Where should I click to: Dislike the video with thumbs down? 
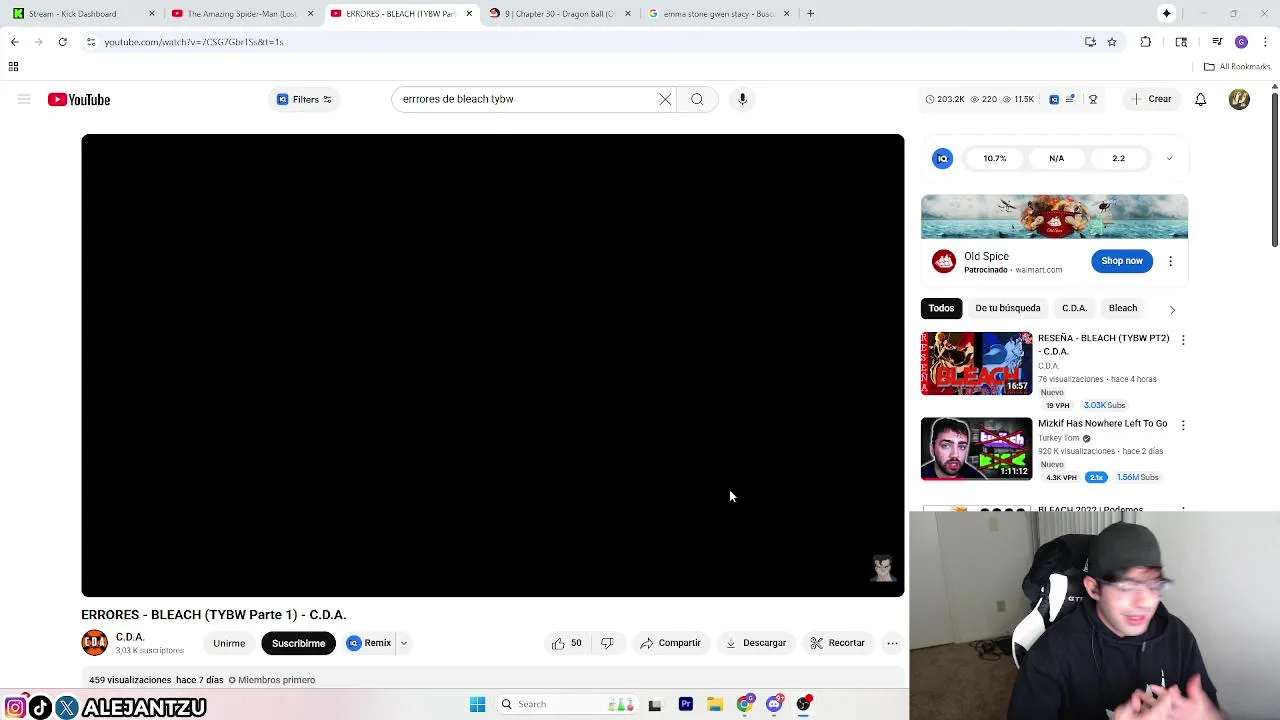pos(607,643)
